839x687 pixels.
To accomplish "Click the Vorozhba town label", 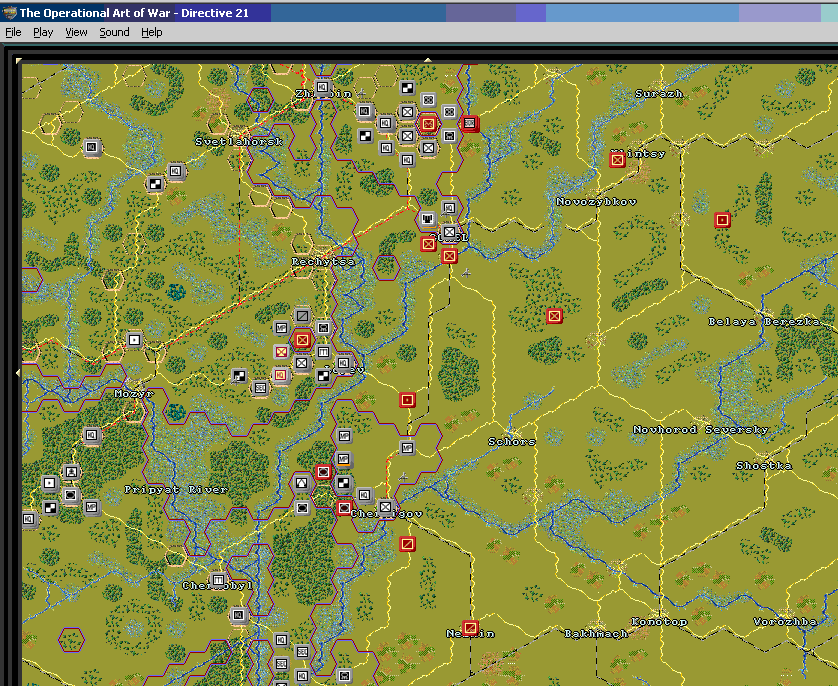I will [x=784, y=622].
